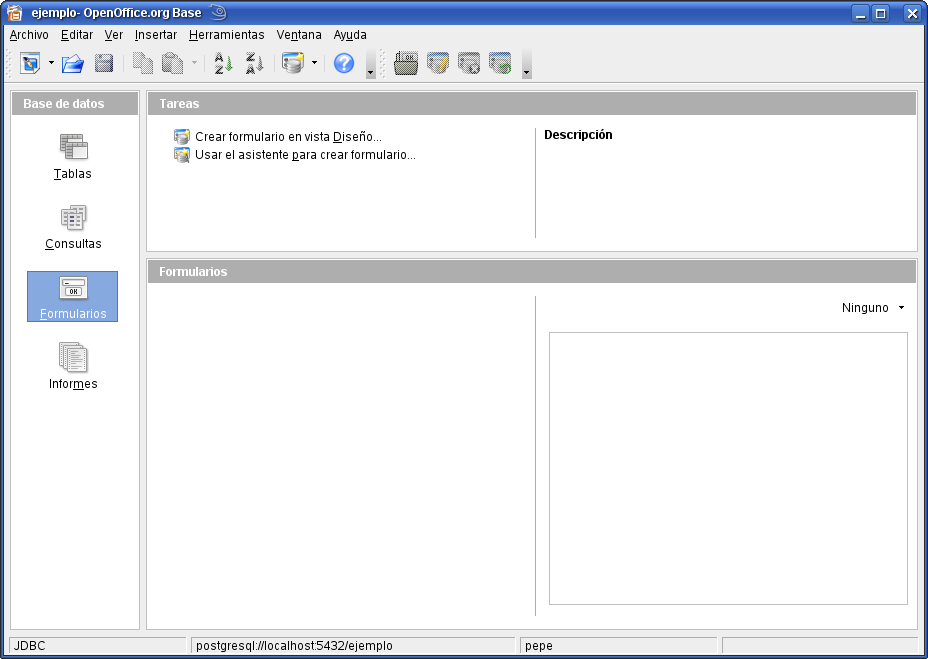Click the Rename form icon
This screenshot has width=928, height=659.
pos(500,63)
